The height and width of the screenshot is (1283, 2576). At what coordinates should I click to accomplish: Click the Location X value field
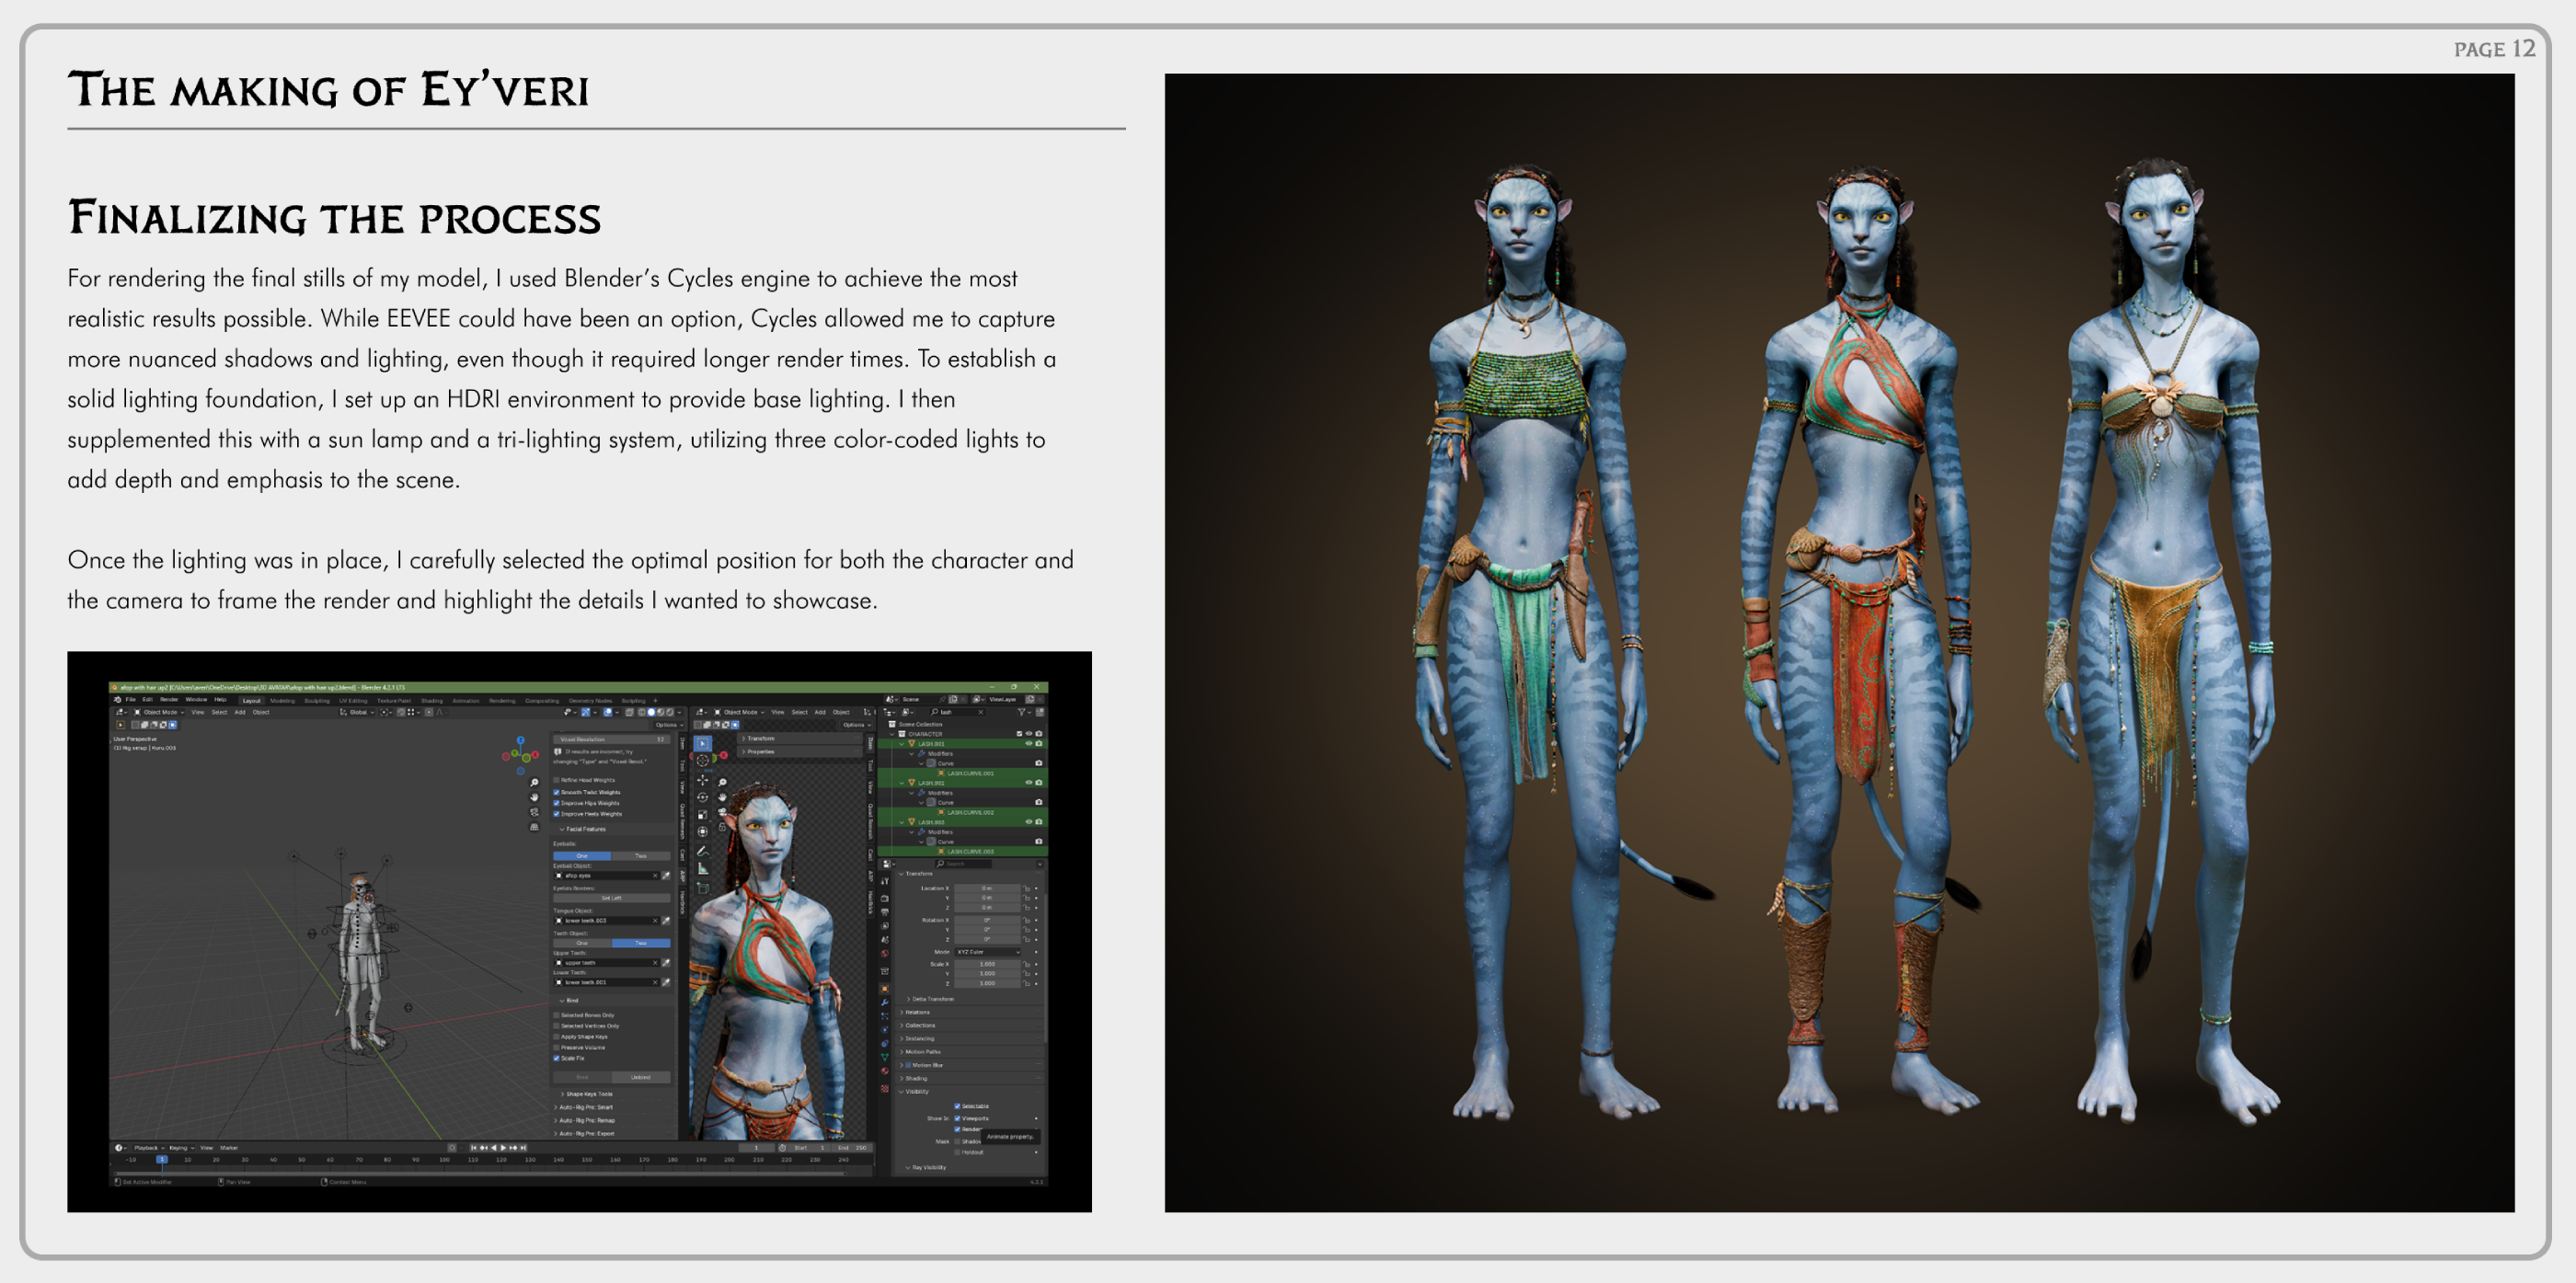coord(988,888)
